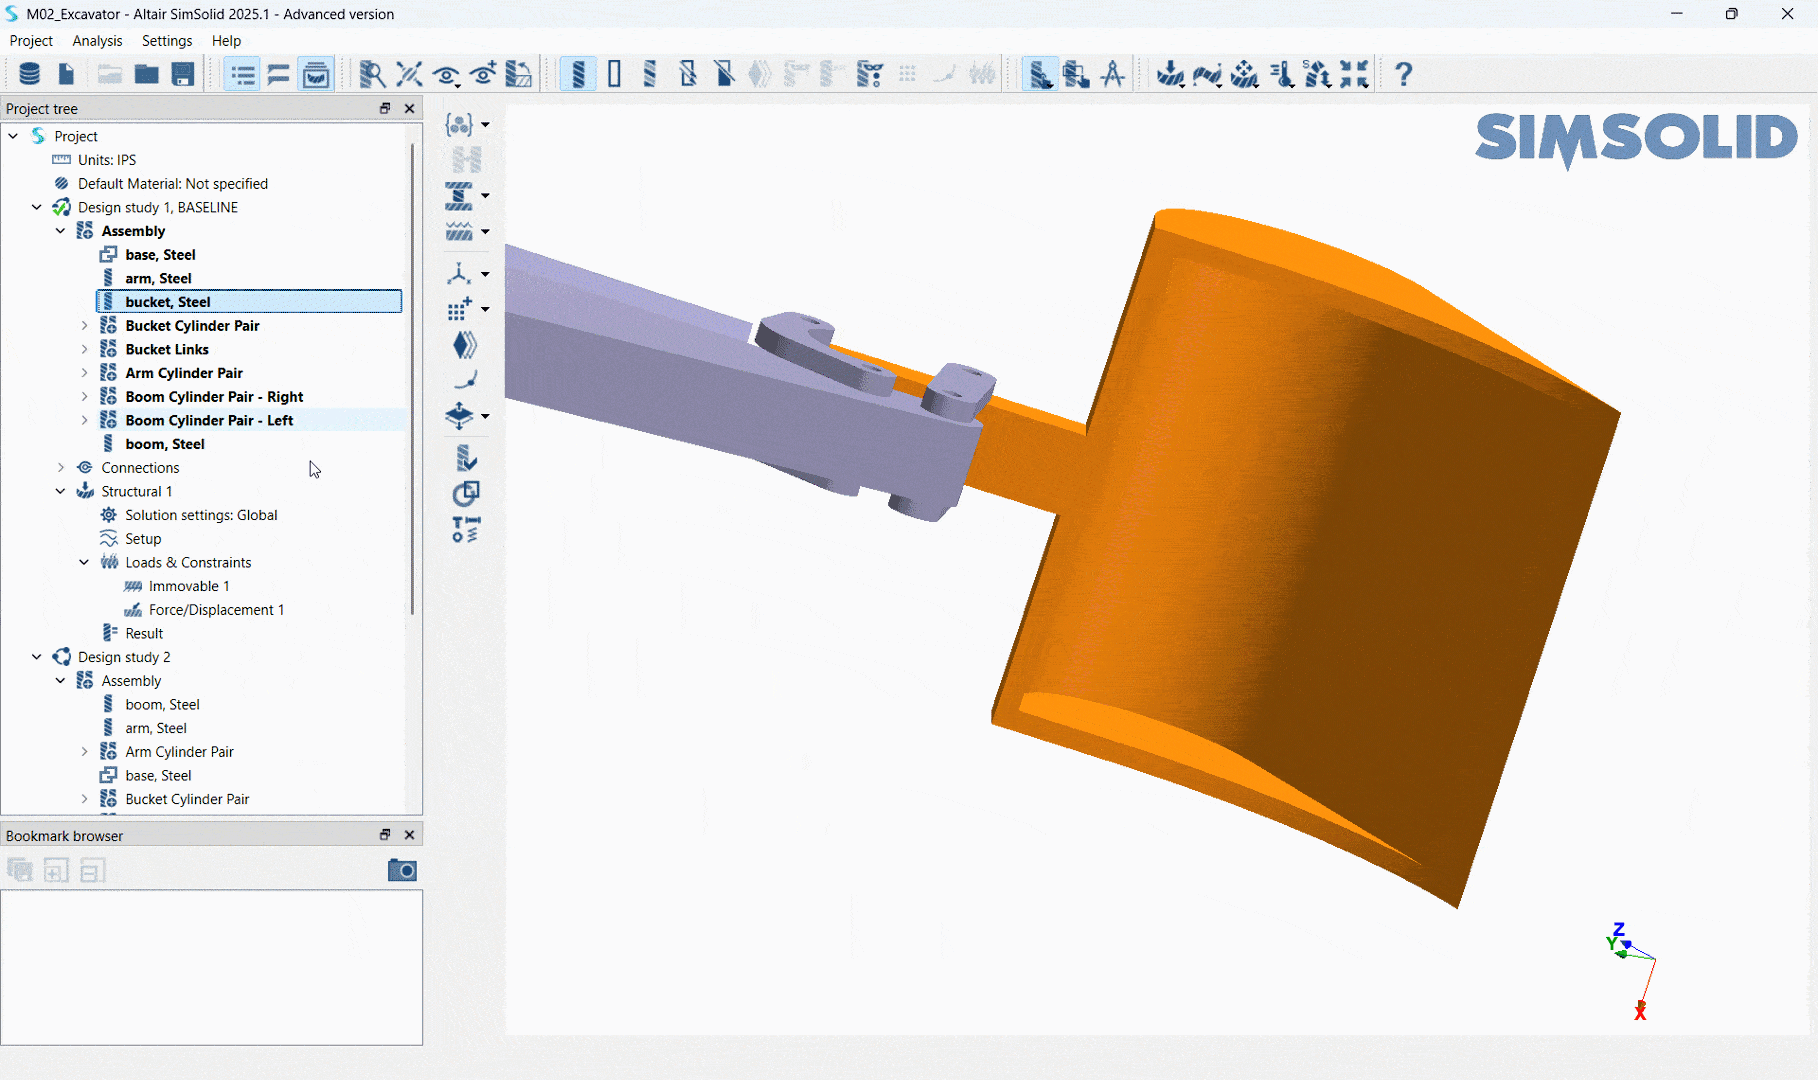1818x1080 pixels.
Task: Open Solution settings: Global
Action: [201, 515]
